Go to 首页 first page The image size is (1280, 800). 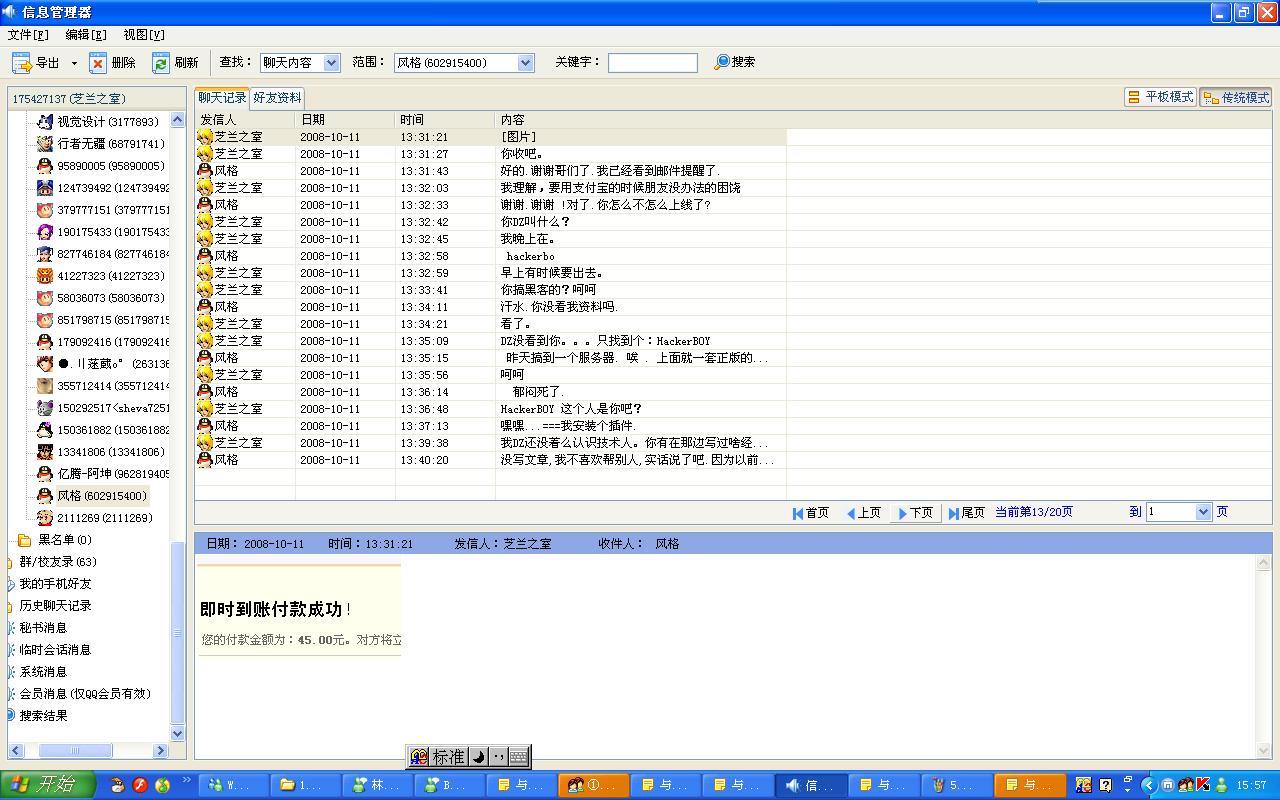coord(811,513)
